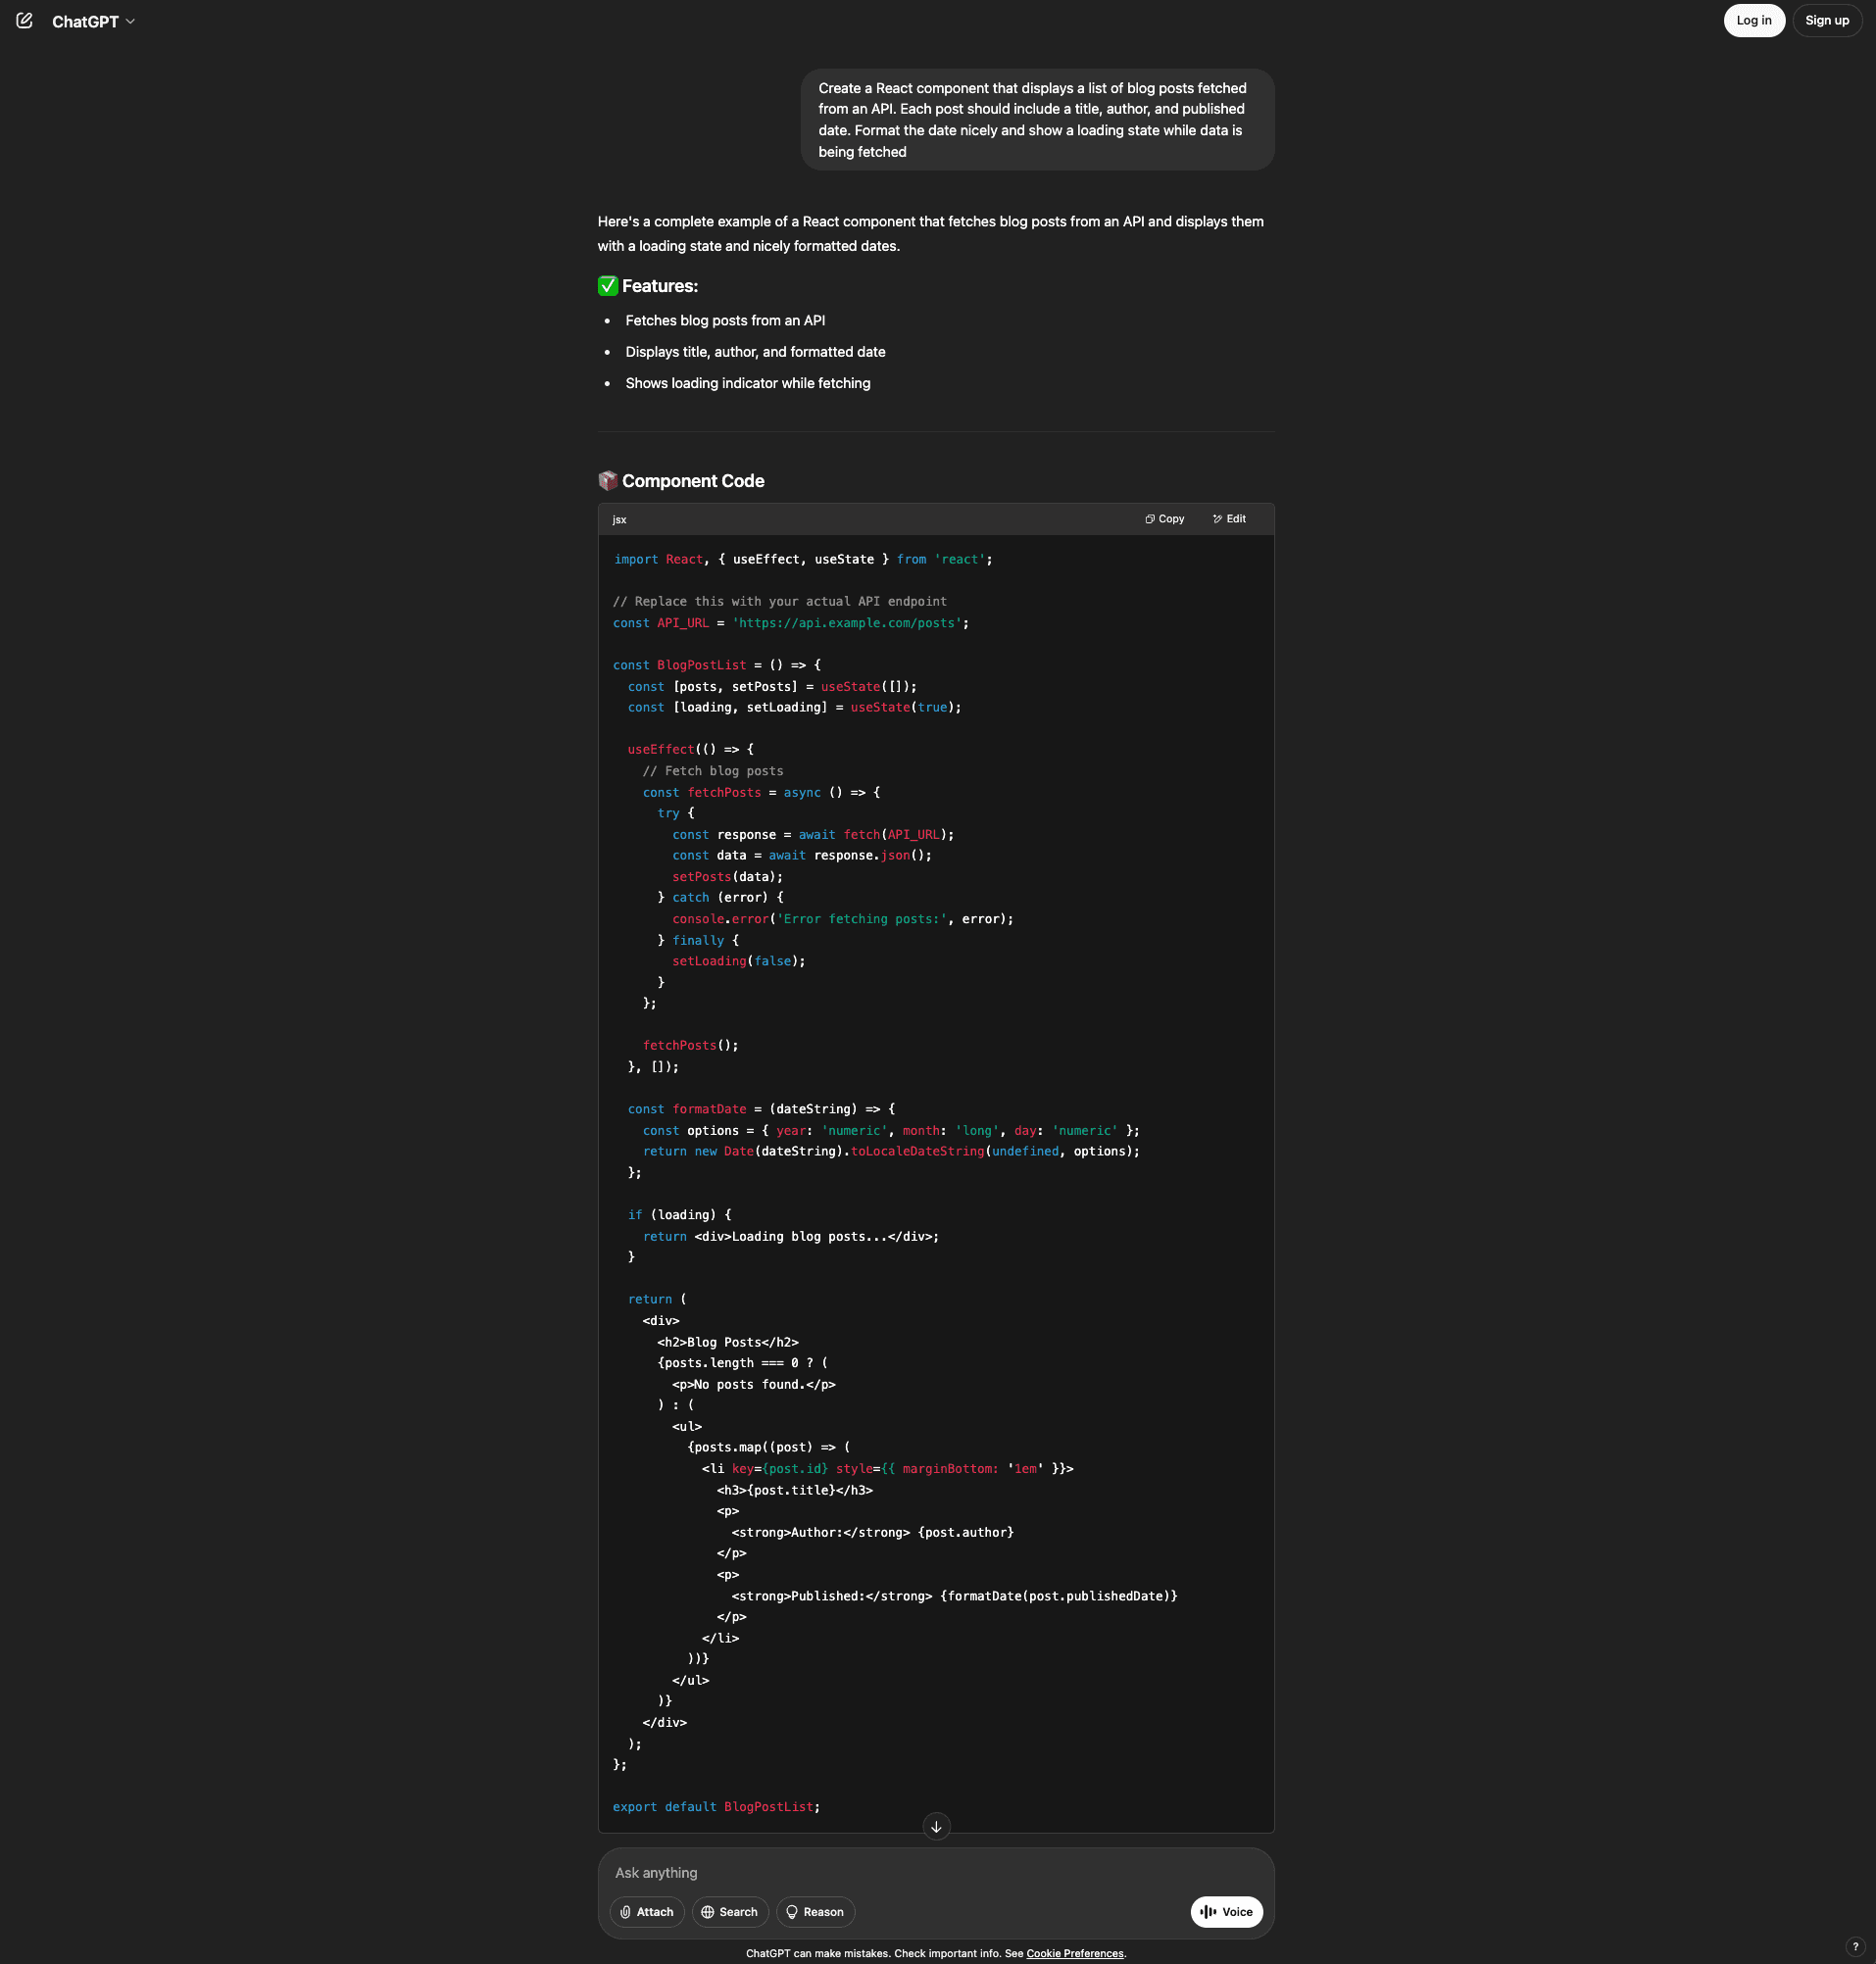Click the Sign up button
Image resolution: width=1876 pixels, height=1964 pixels.
coord(1827,20)
